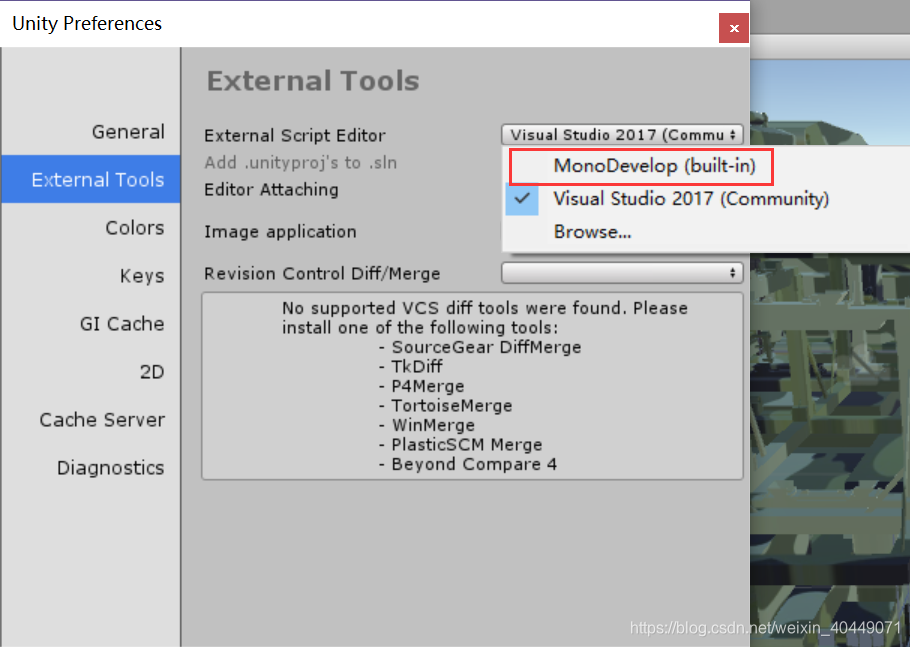The image size is (910, 647).
Task: Click the Editor Attaching label
Action: point(271,190)
